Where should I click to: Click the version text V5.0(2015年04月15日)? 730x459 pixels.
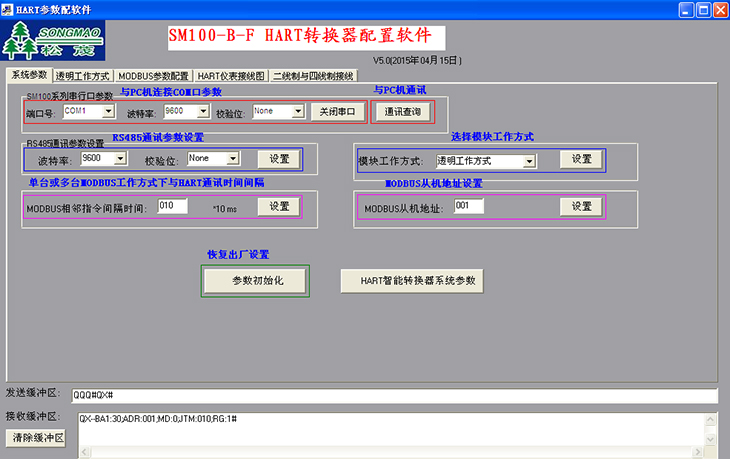(417, 61)
